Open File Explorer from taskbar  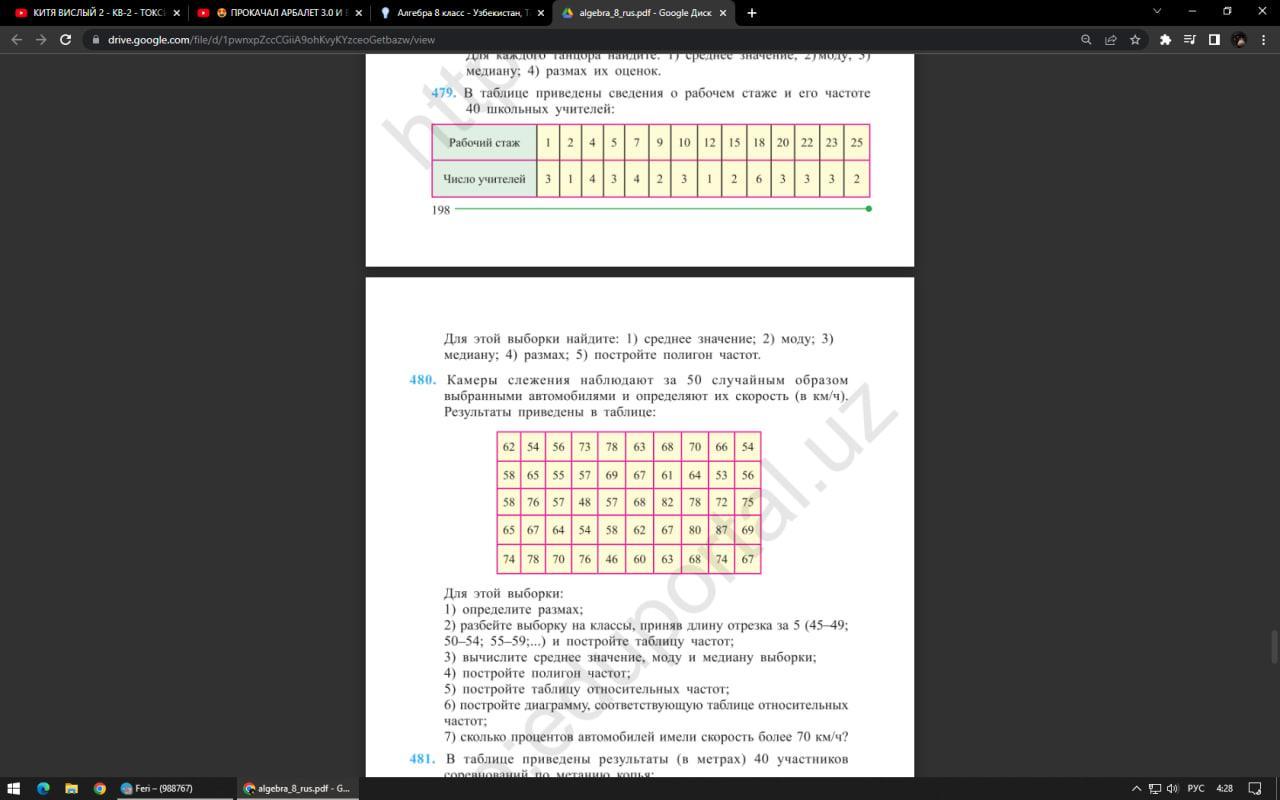[x=71, y=788]
